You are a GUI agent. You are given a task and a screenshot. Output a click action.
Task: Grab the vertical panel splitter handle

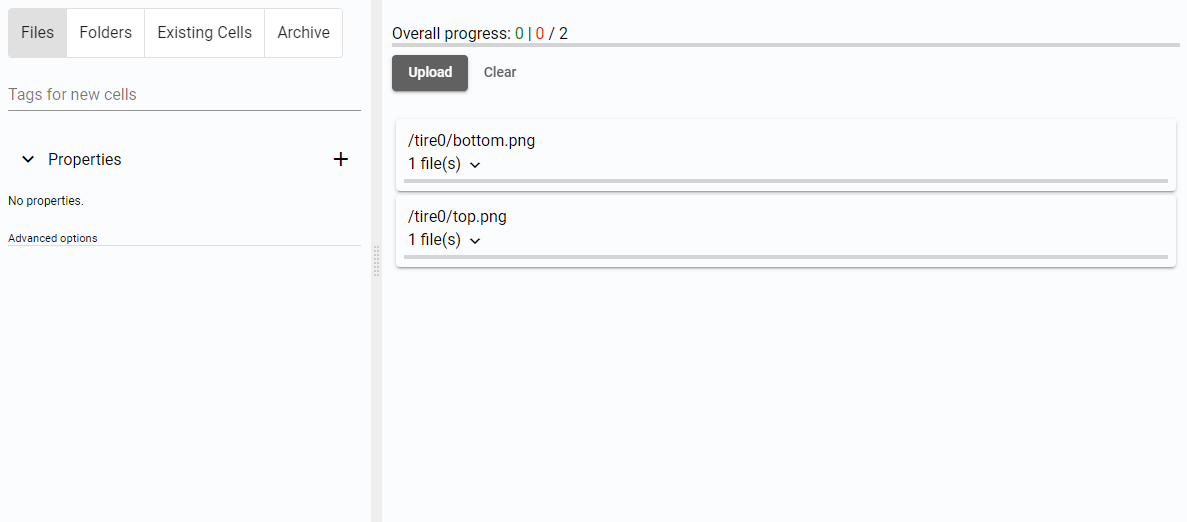pyautogui.click(x=377, y=261)
